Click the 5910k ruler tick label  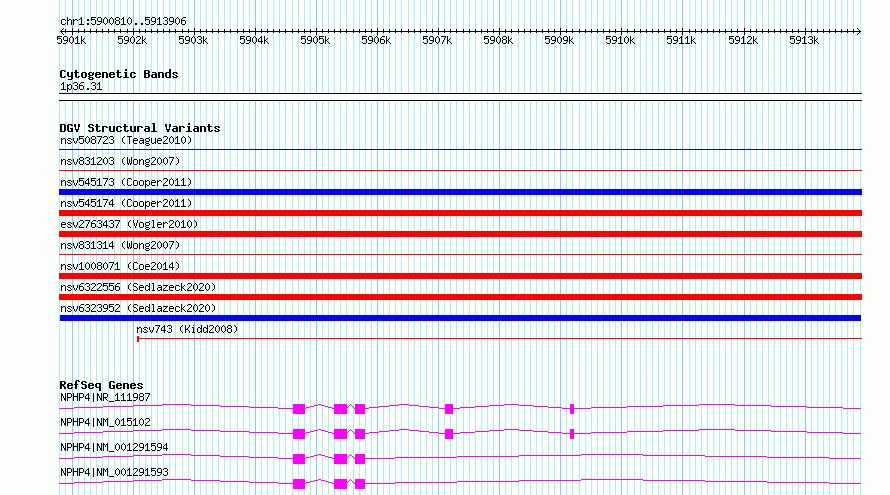(620, 40)
